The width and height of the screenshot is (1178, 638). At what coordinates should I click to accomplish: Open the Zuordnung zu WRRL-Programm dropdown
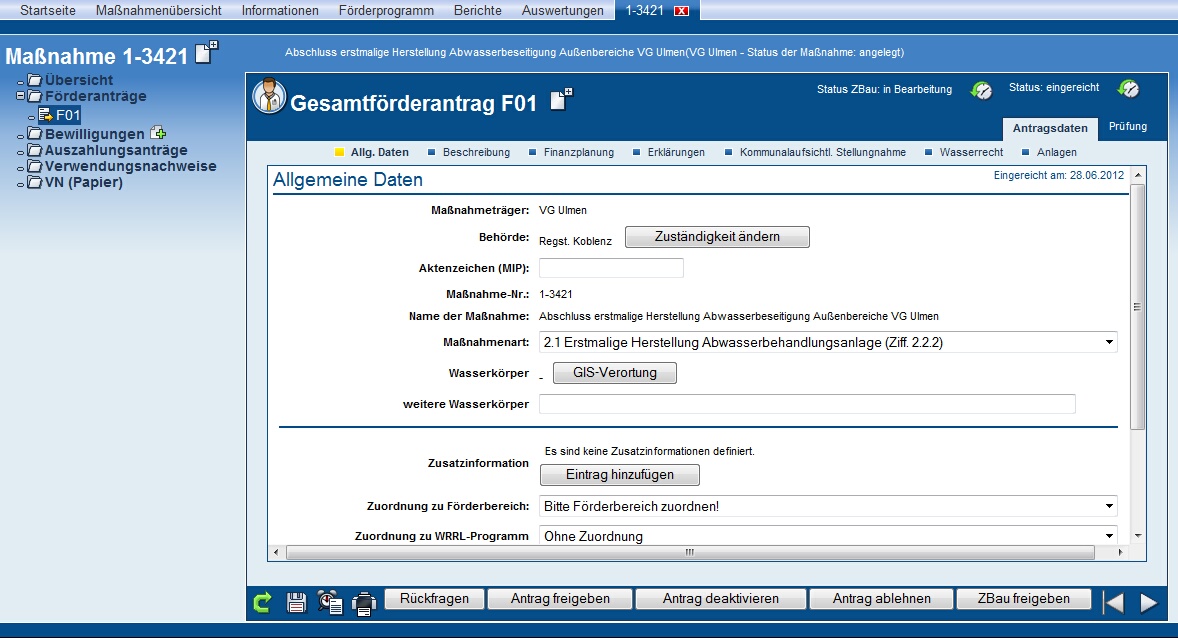[828, 536]
